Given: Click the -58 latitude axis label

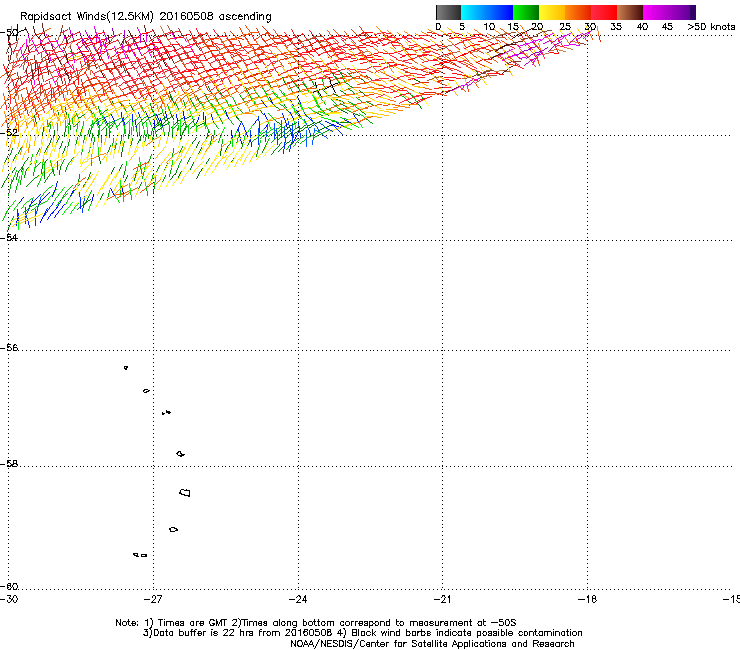Looking at the screenshot, I should coord(9,464).
